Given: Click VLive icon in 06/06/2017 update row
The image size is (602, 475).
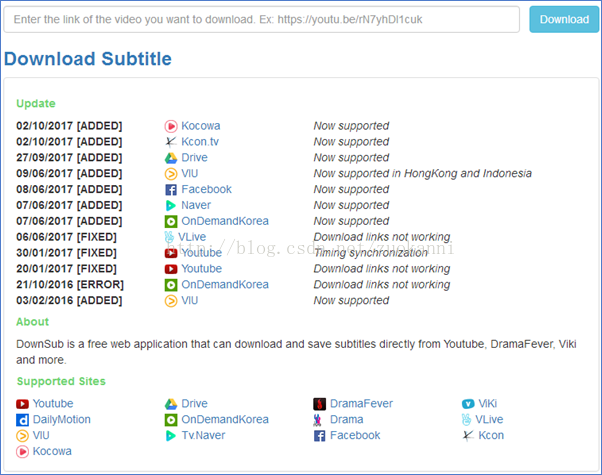Looking at the screenshot, I should point(169,237).
